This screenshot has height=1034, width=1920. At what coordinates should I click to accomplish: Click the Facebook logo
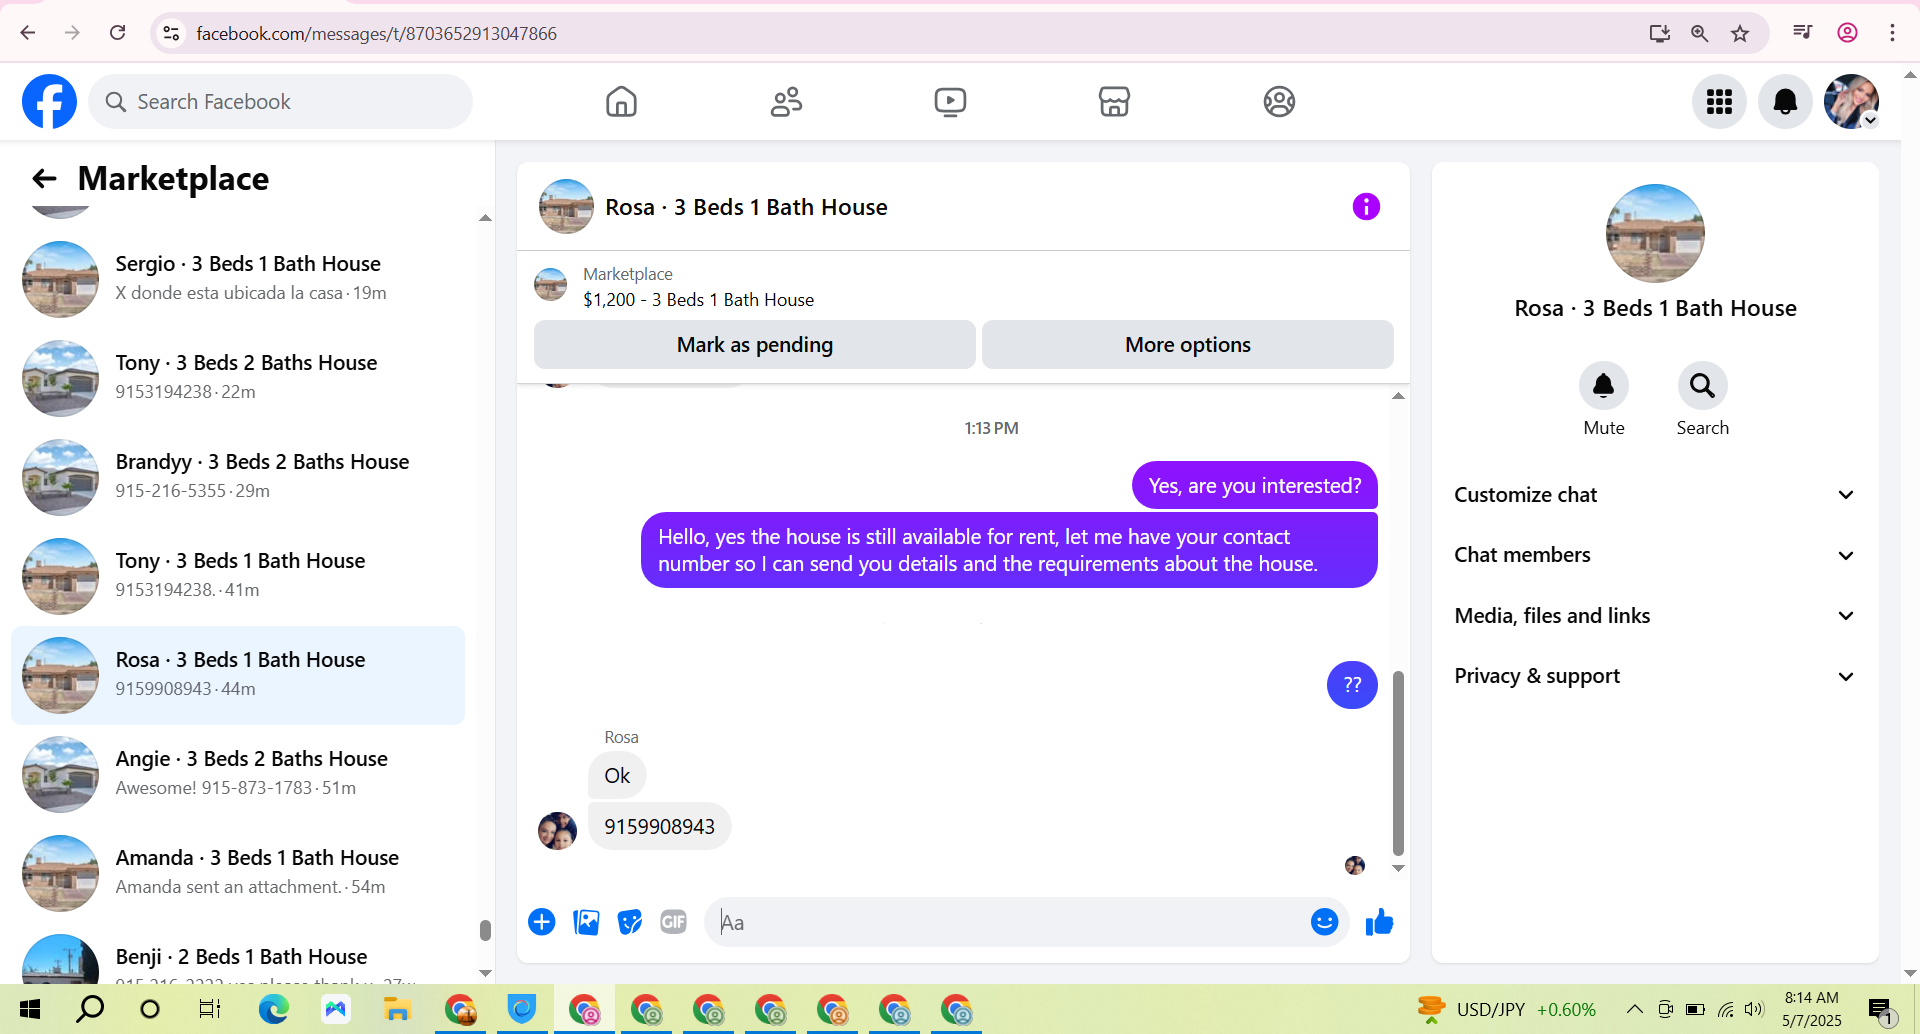point(49,101)
